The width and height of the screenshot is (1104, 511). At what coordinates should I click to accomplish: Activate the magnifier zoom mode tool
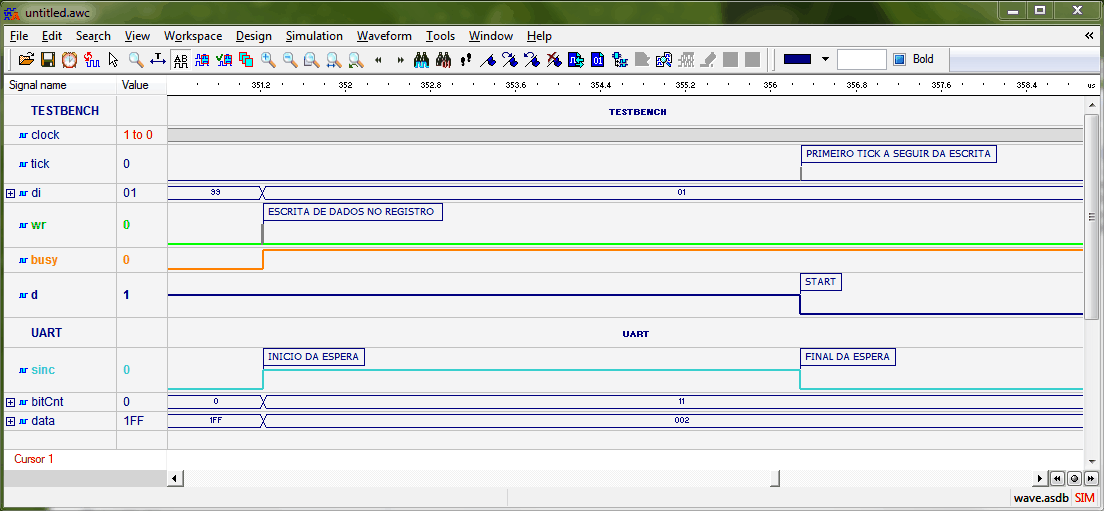(135, 60)
